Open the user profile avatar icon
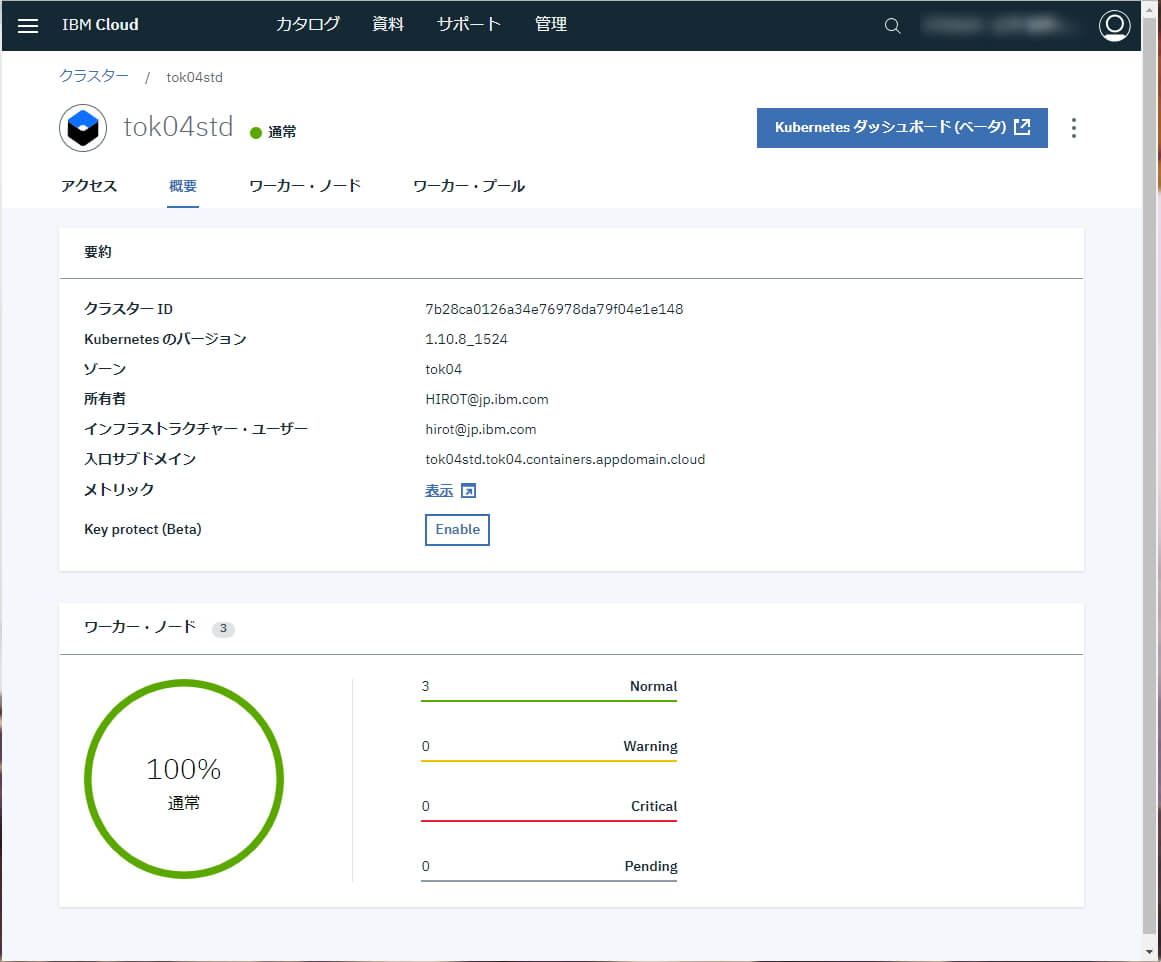This screenshot has height=962, width=1161. click(1114, 26)
